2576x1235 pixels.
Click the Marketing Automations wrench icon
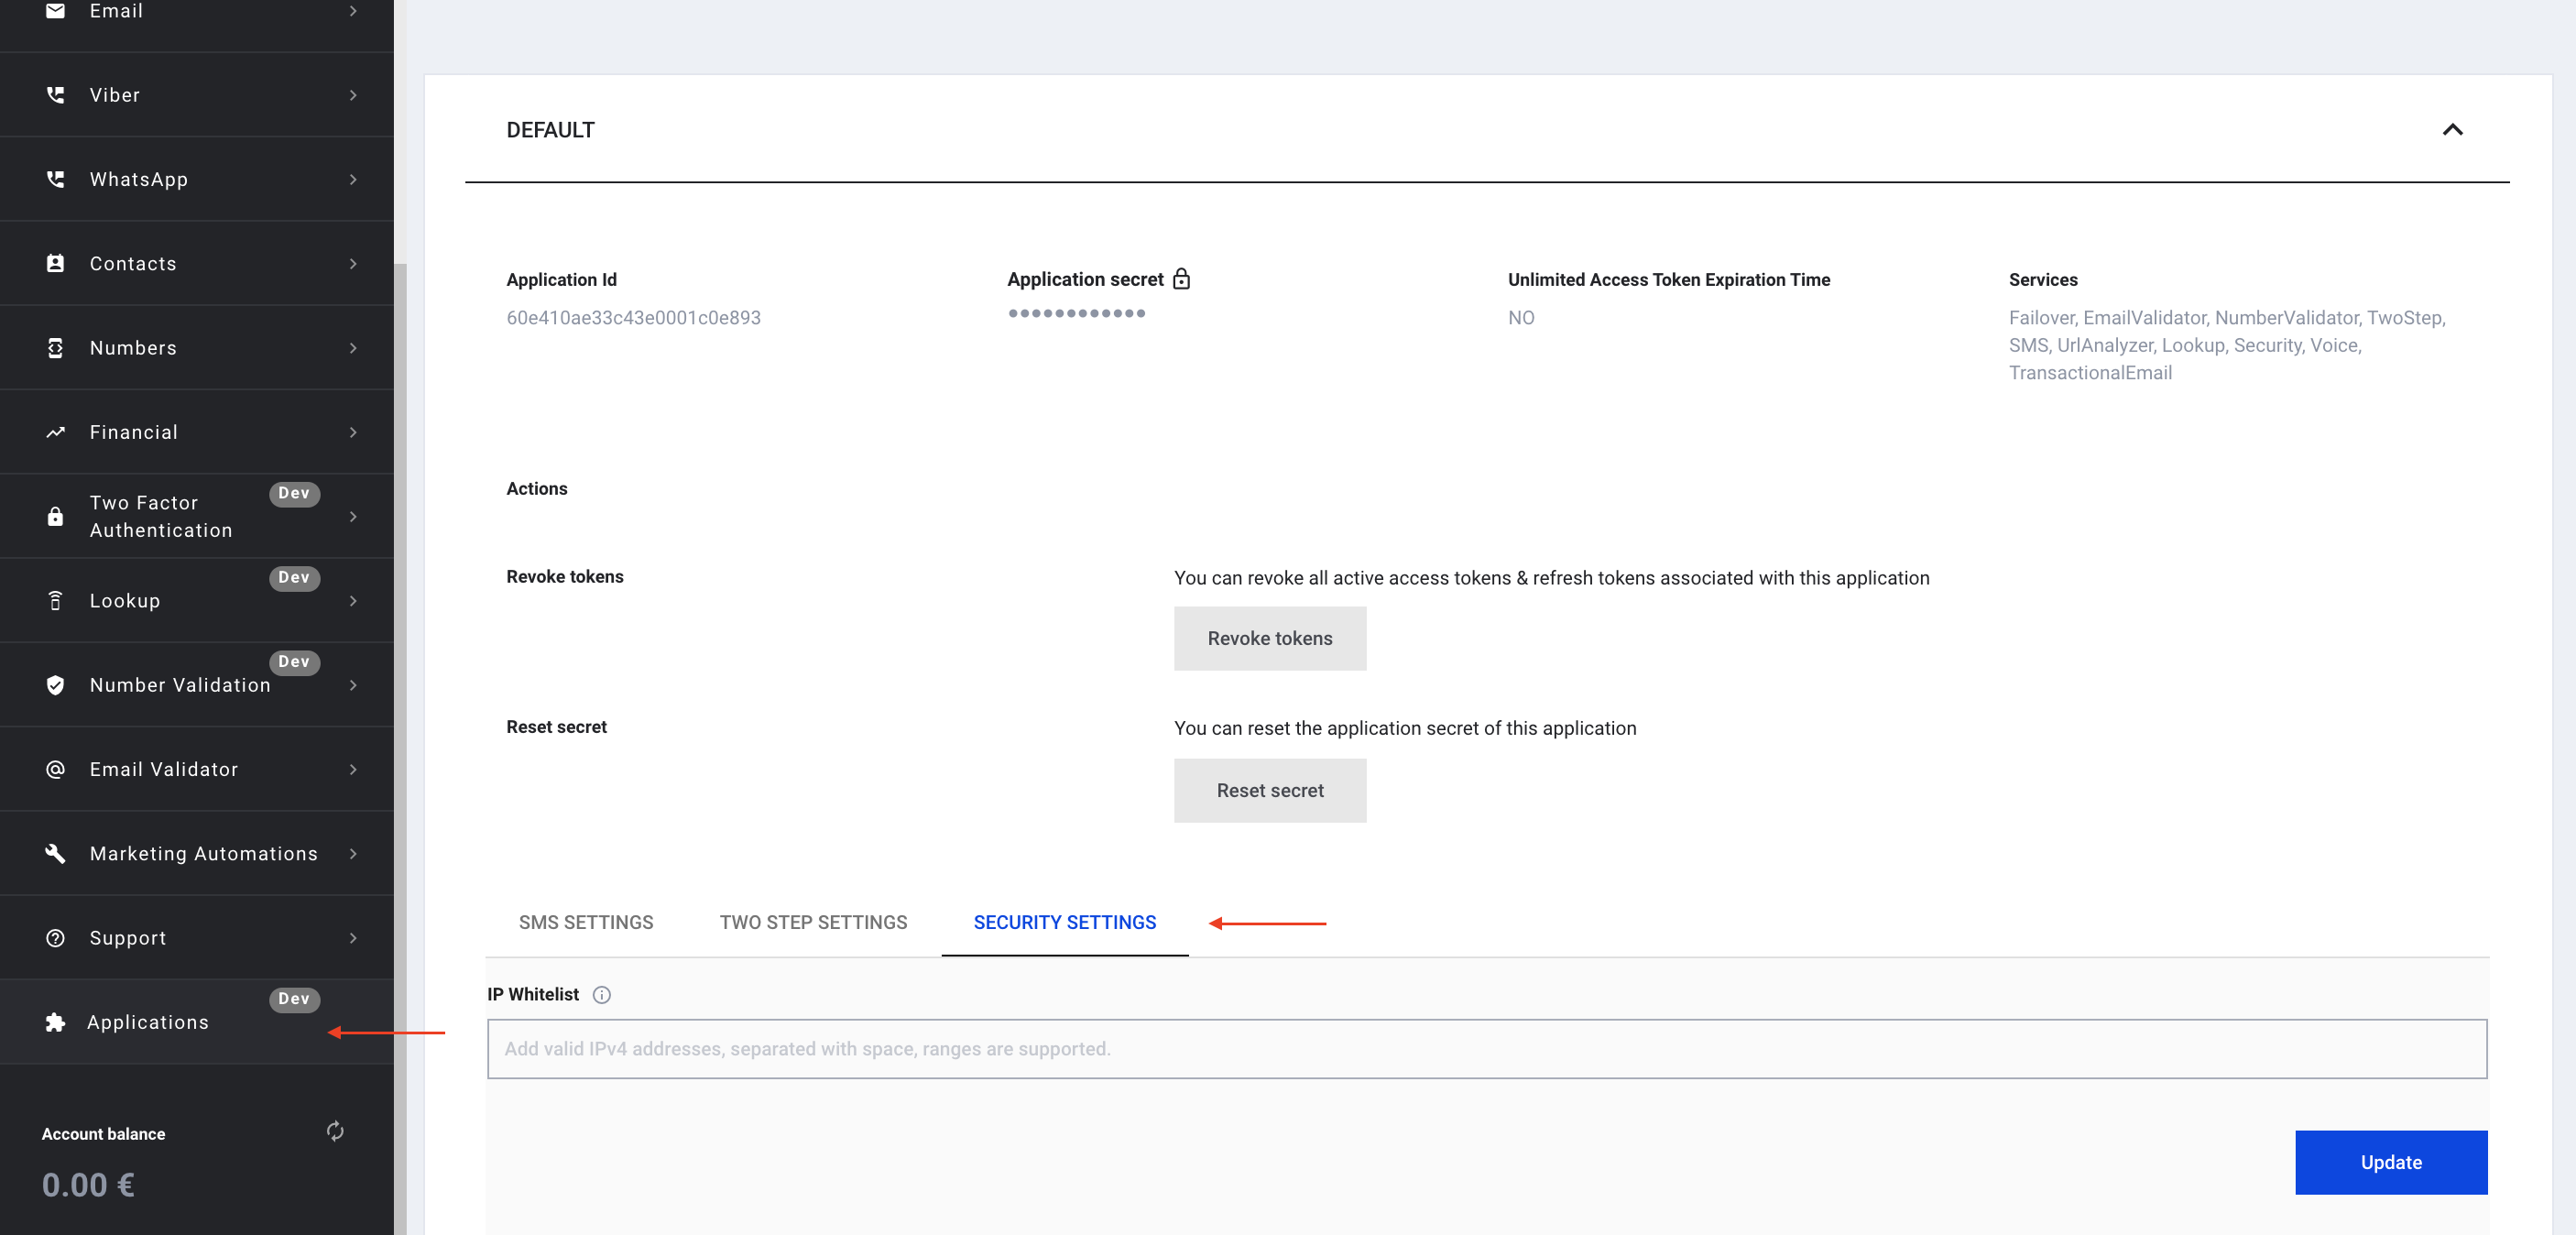pos(56,853)
